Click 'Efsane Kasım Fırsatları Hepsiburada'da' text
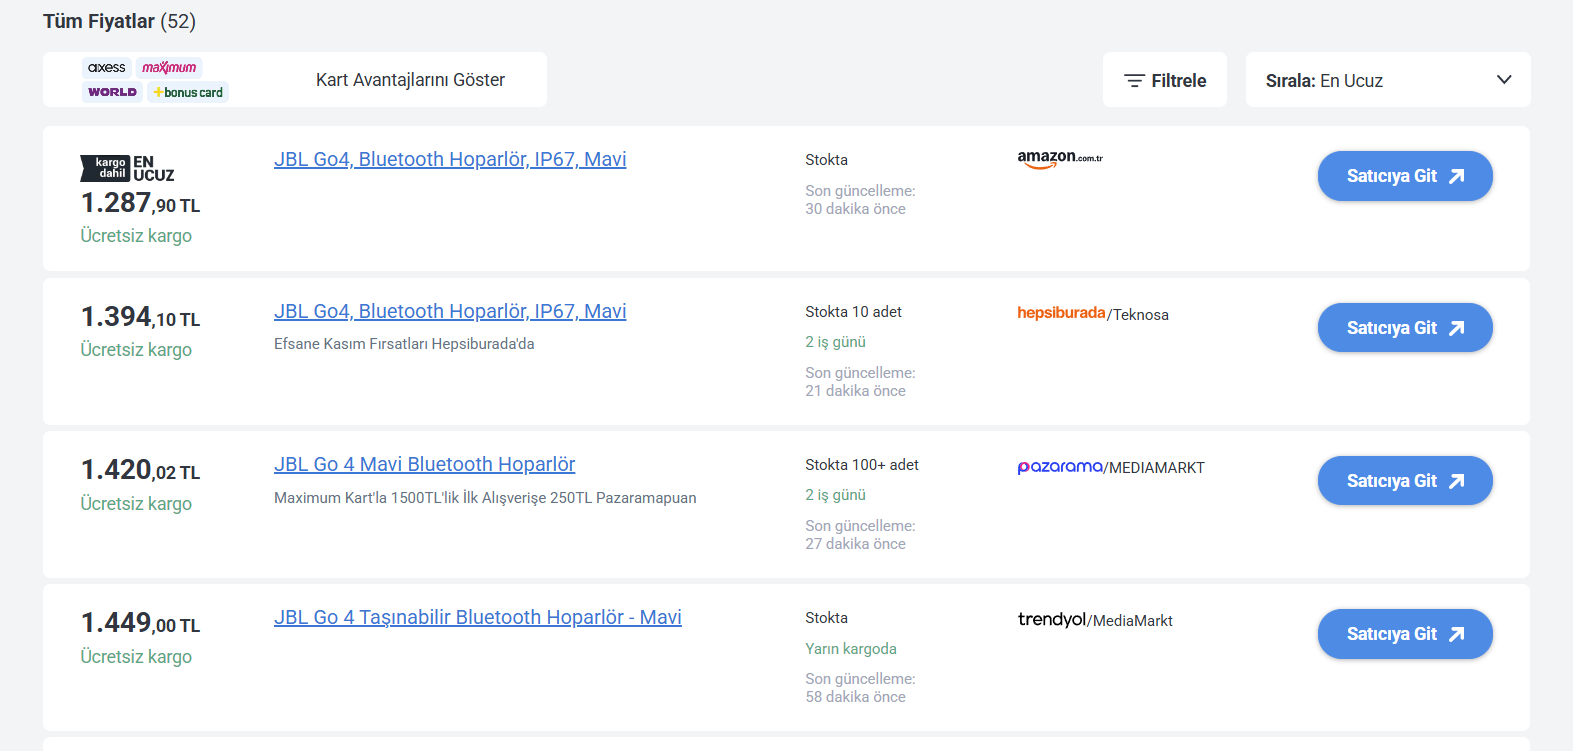This screenshot has width=1573, height=751. pos(404,344)
